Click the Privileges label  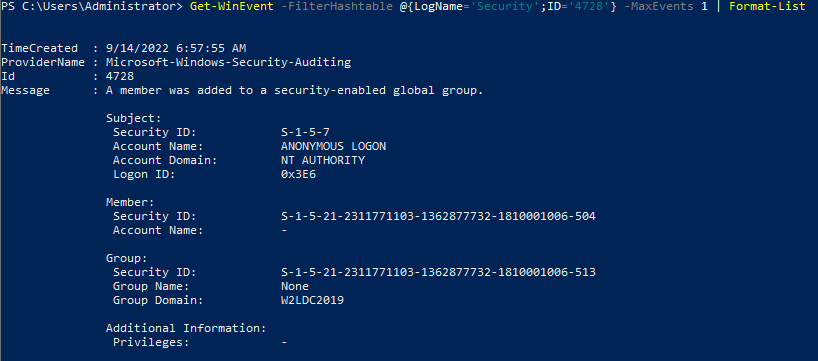(151, 342)
